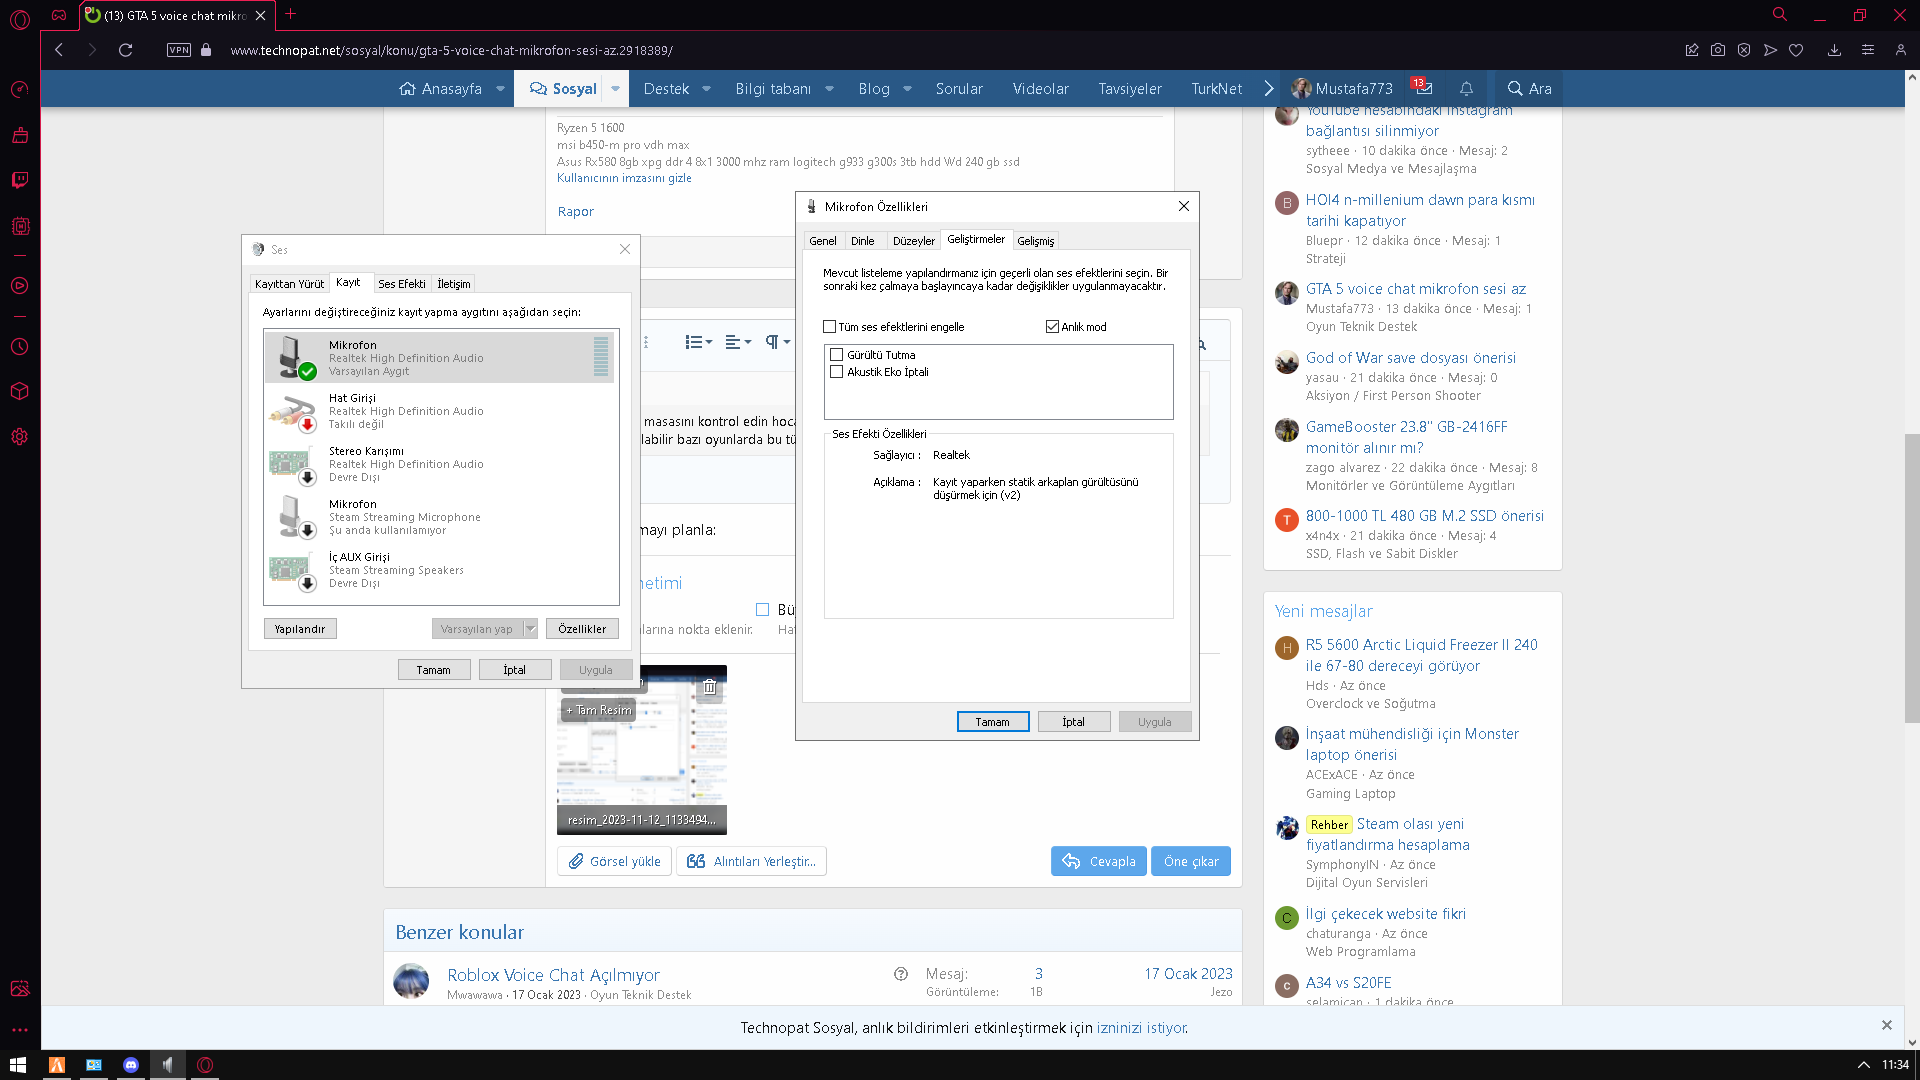Click the trash icon on the attachment thumbnail
The height and width of the screenshot is (1080, 1920).
709,687
